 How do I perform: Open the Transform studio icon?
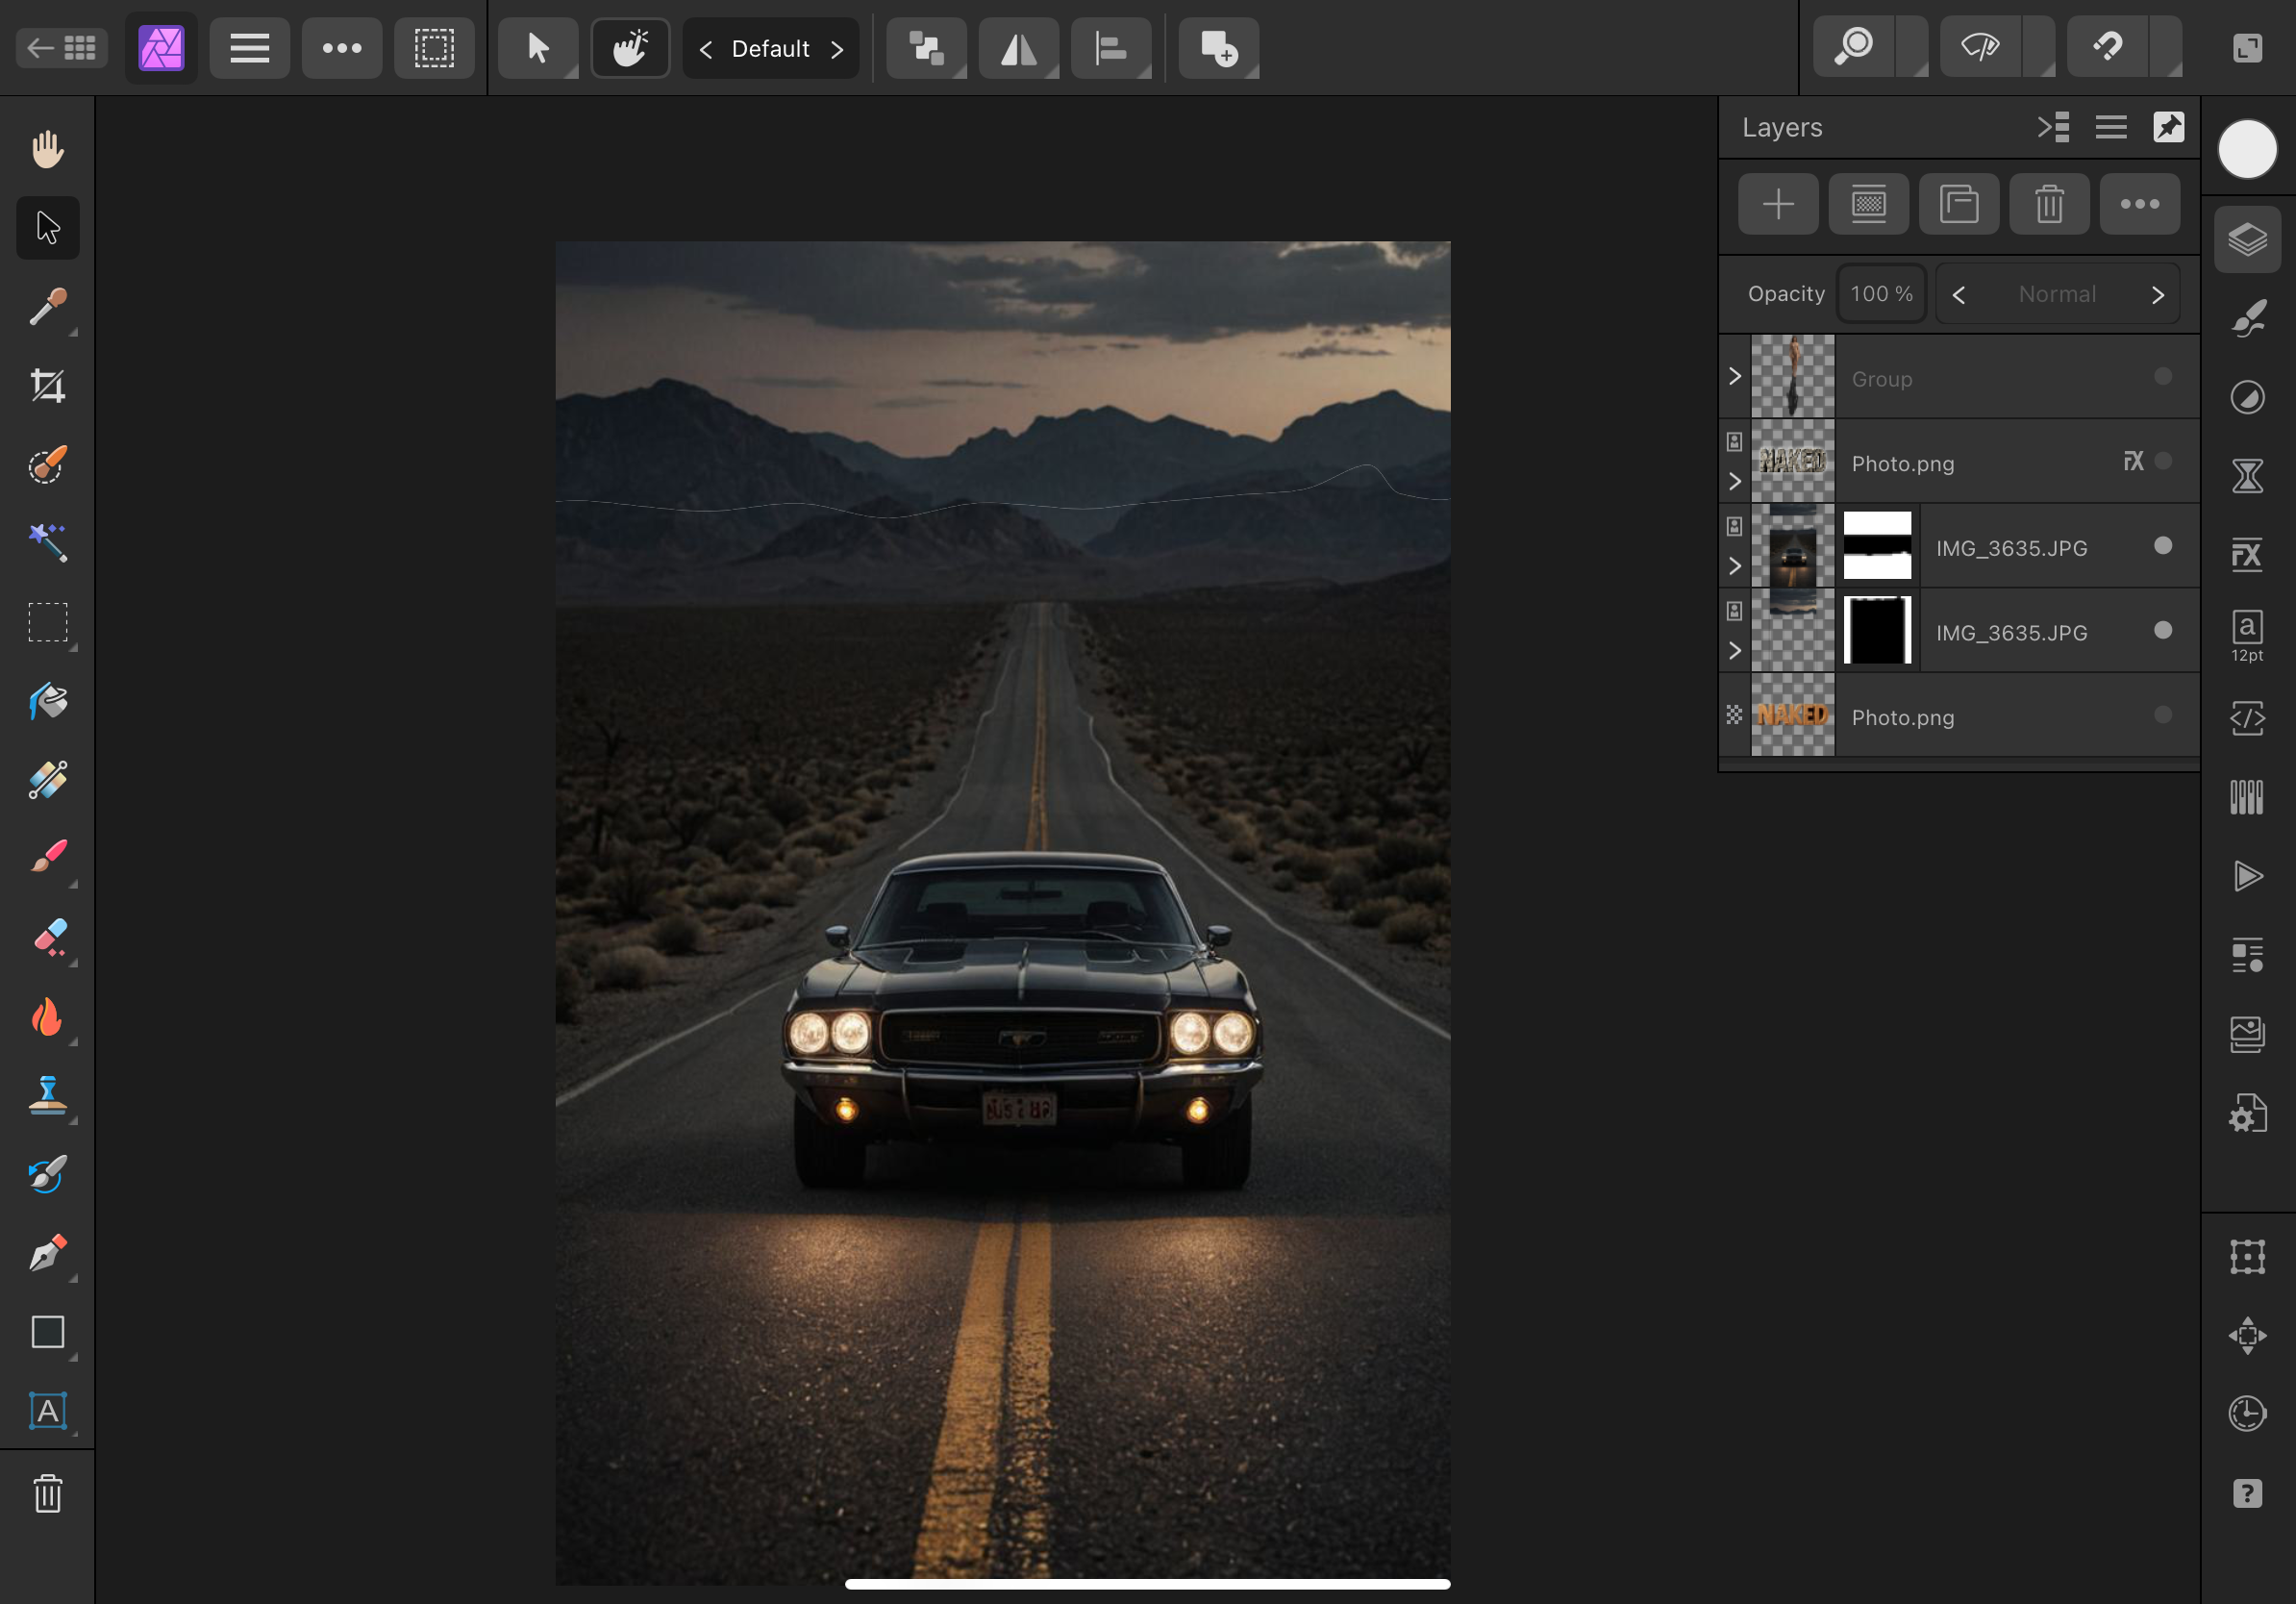pyautogui.click(x=2247, y=1257)
